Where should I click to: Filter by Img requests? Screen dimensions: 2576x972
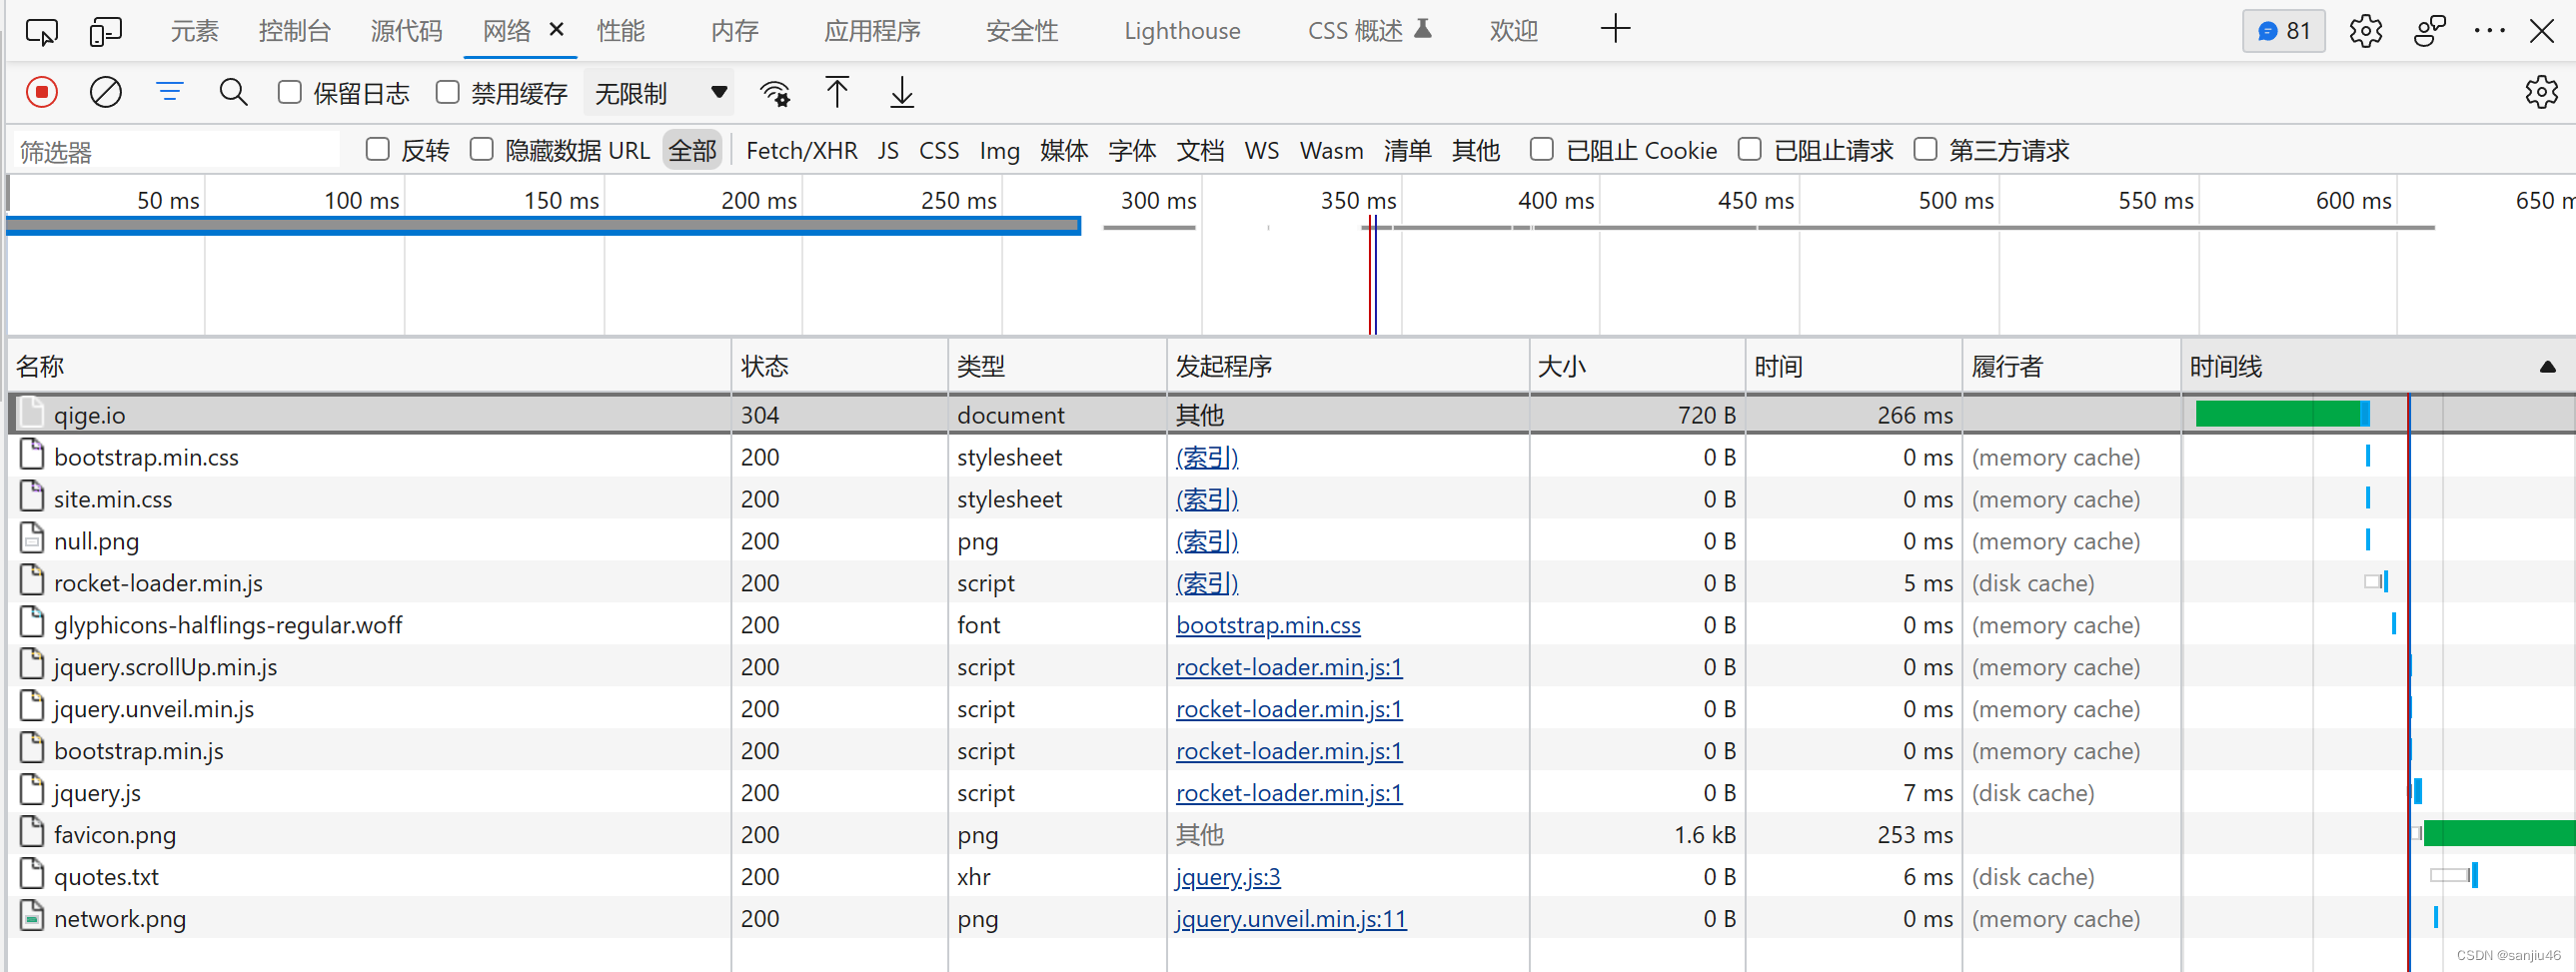(x=999, y=150)
